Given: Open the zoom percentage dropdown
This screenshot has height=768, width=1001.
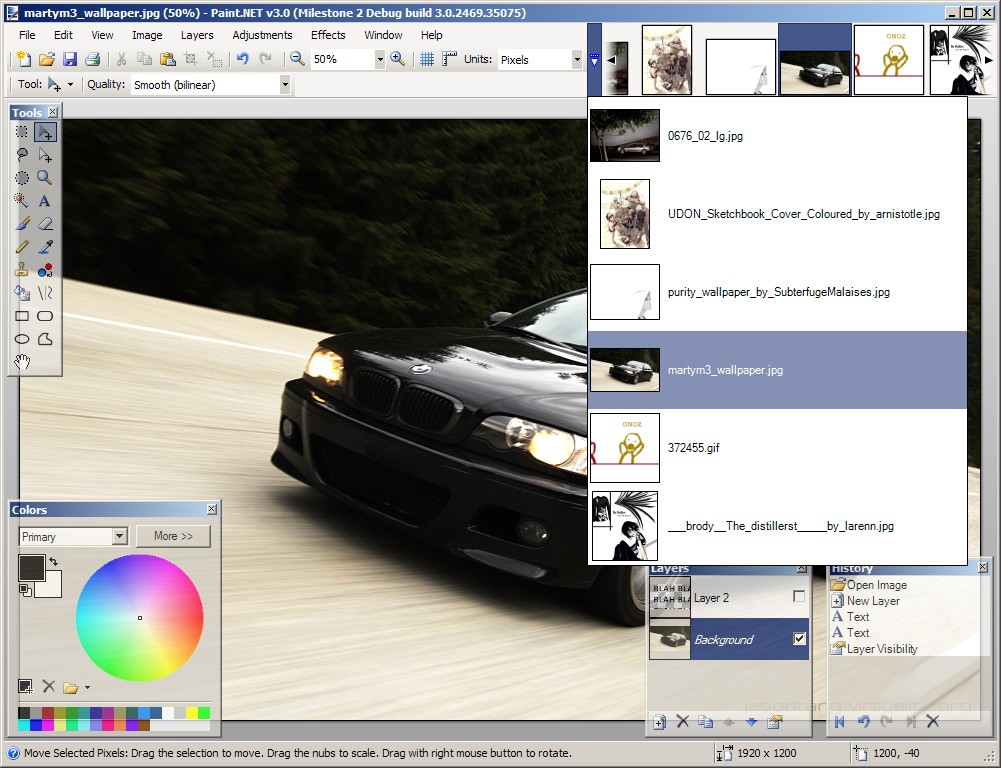Looking at the screenshot, I should 379,60.
